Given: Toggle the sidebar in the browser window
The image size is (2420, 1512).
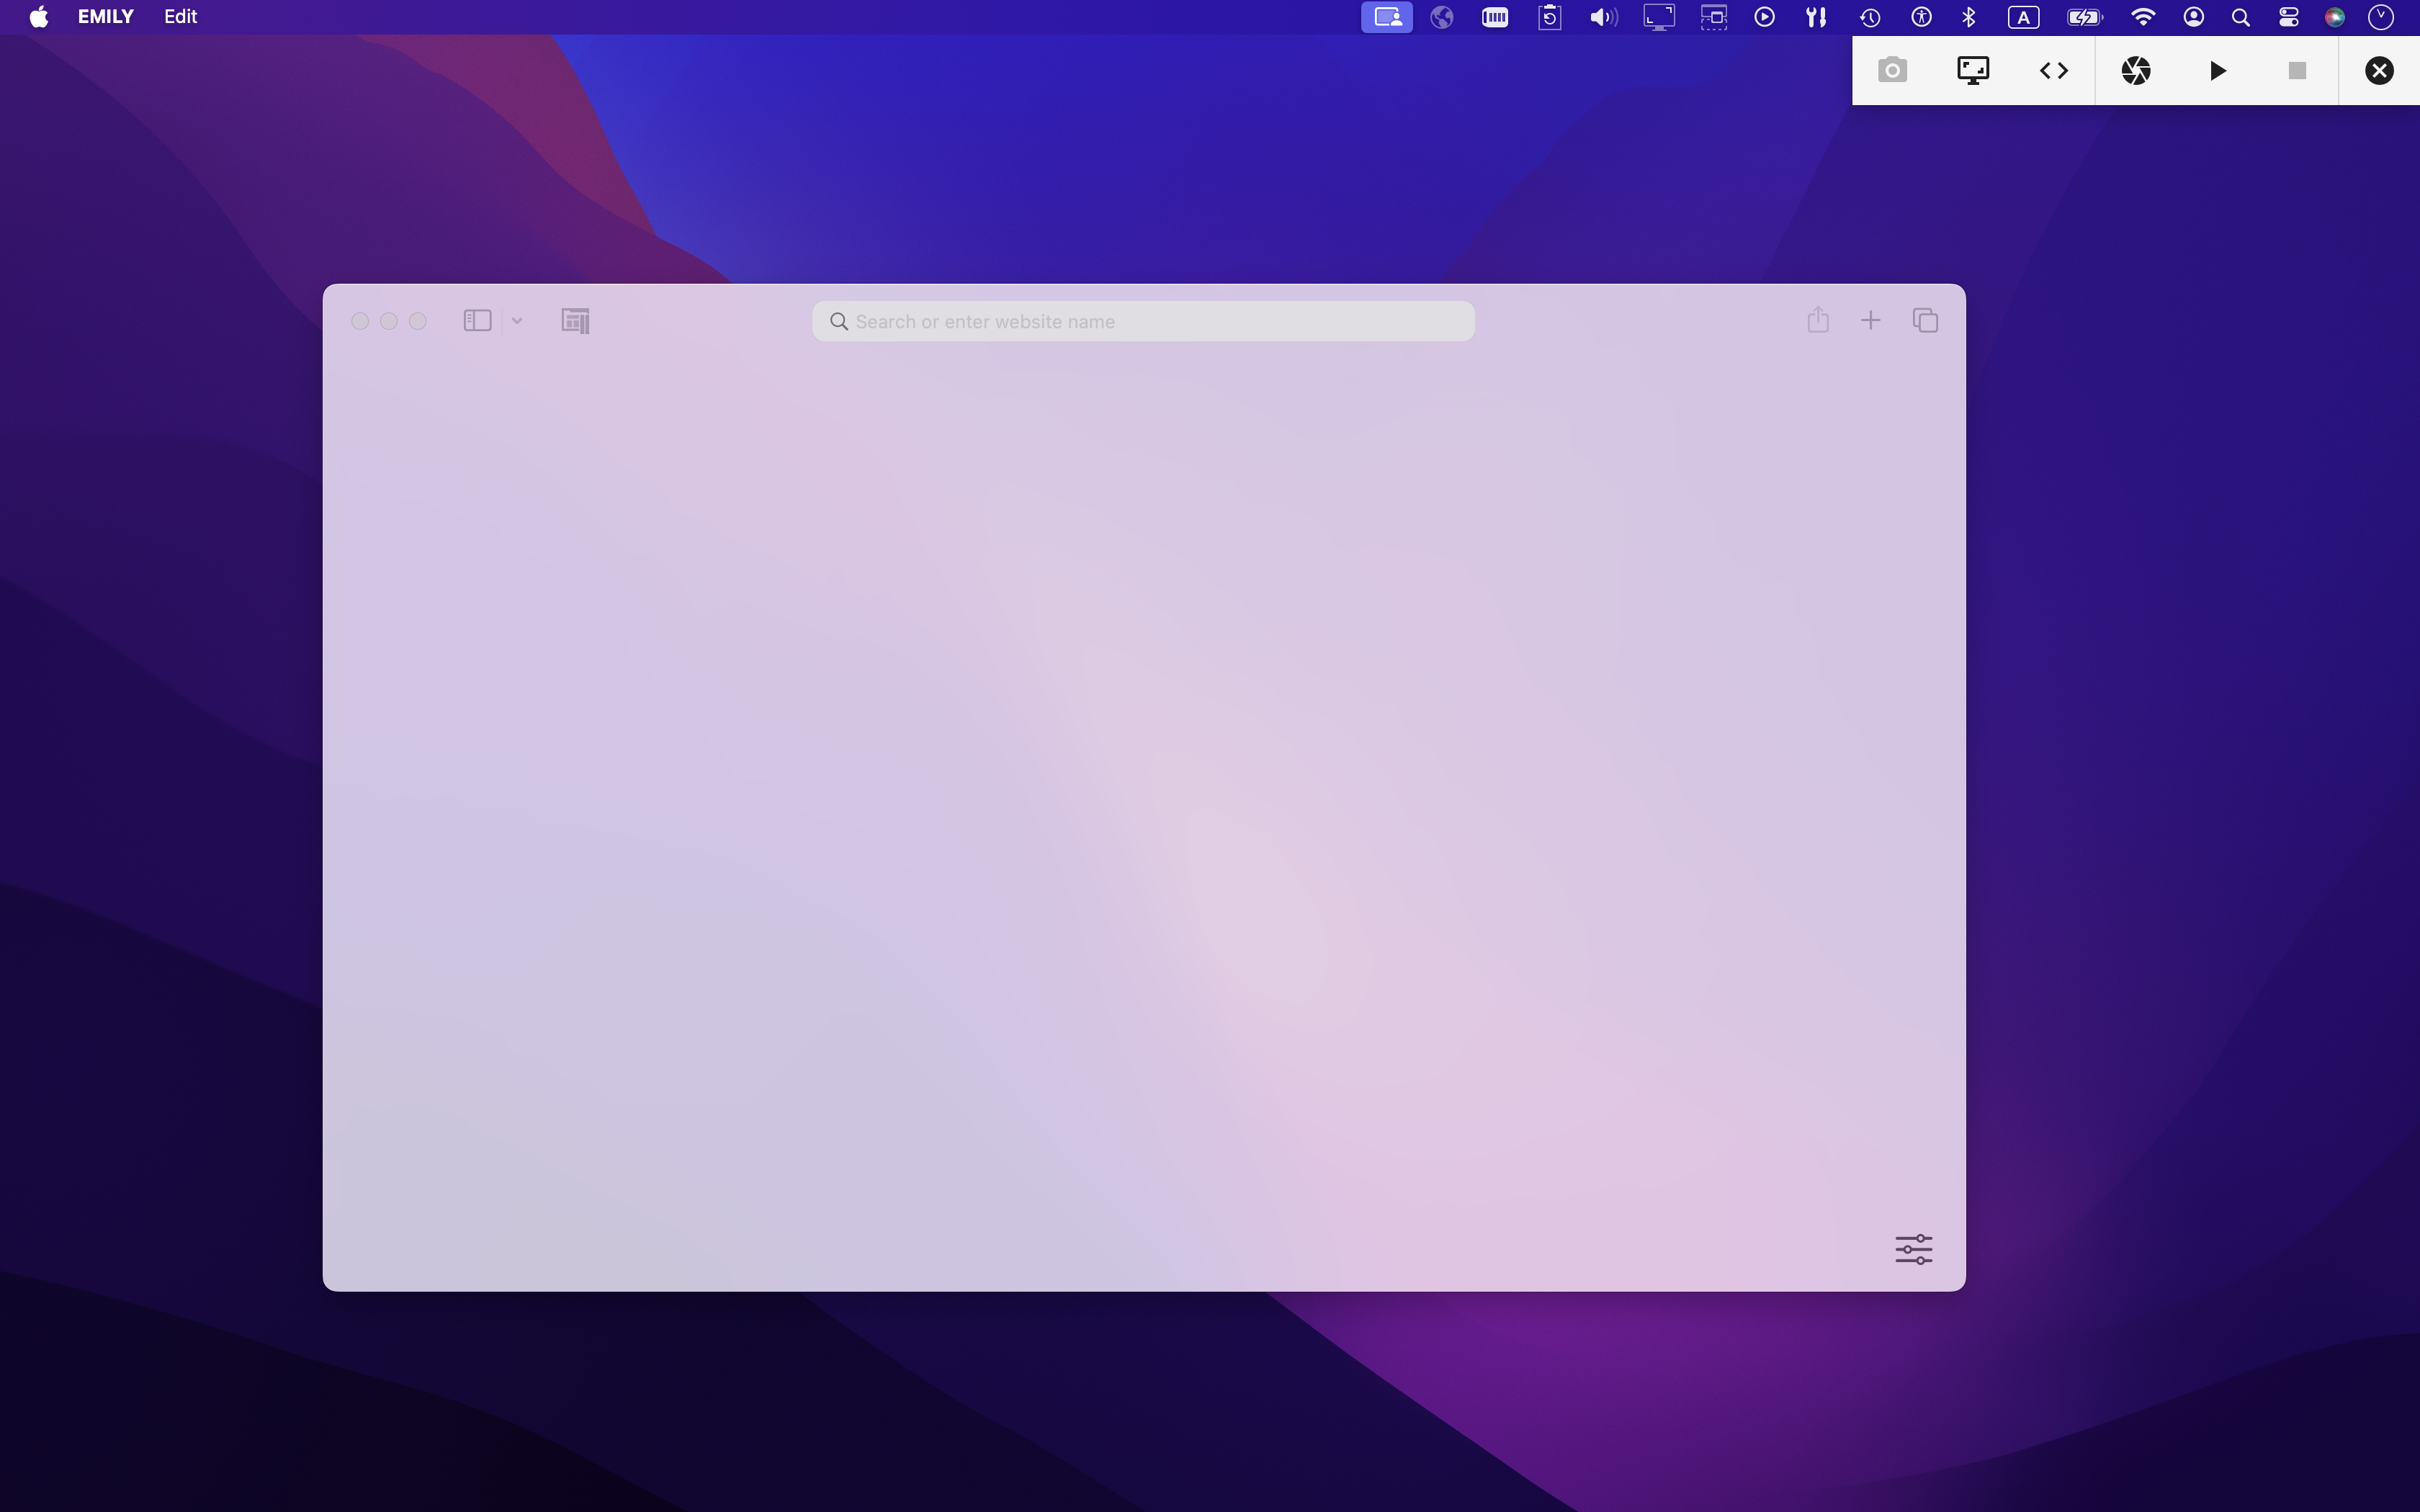Looking at the screenshot, I should click(x=477, y=320).
